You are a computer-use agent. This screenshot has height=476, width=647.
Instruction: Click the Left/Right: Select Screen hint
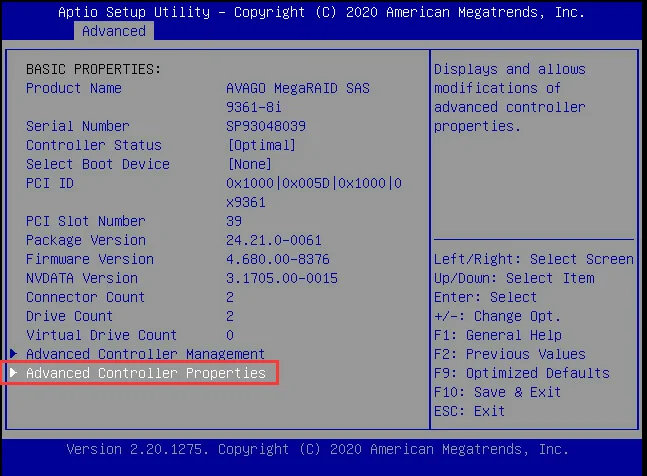tap(534, 259)
